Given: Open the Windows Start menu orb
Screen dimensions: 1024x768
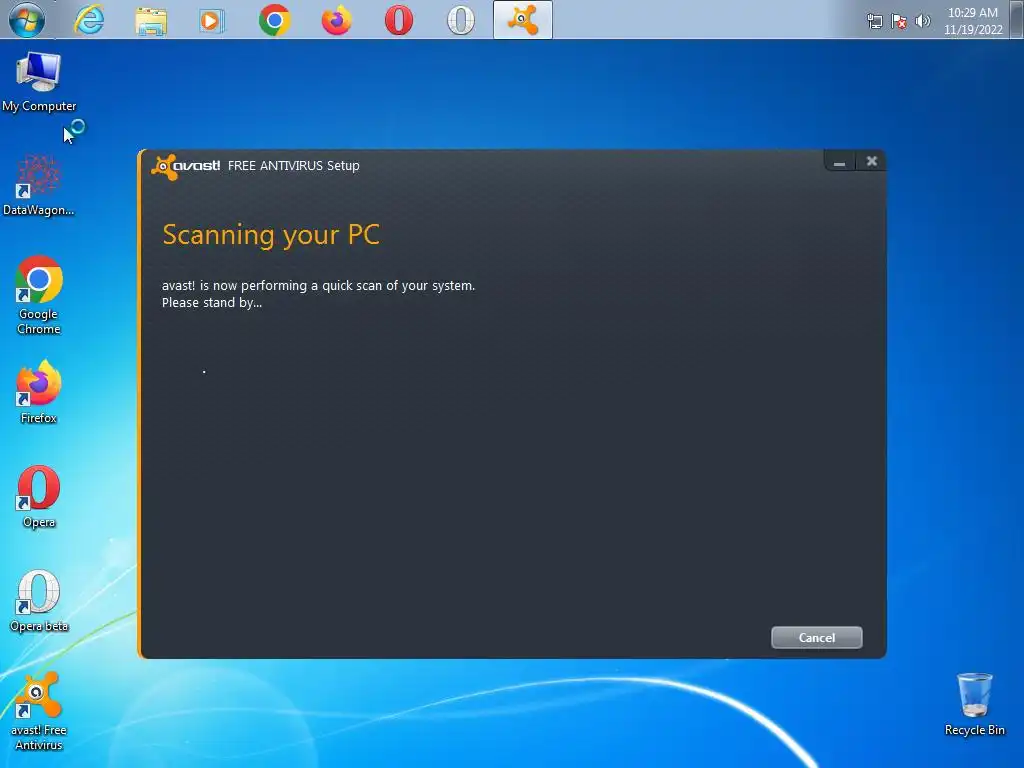Looking at the screenshot, I should click(27, 20).
